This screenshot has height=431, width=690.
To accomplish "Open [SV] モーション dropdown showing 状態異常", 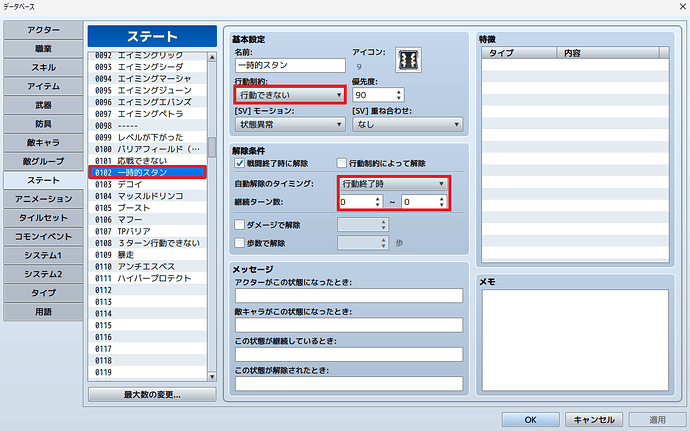I will (290, 125).
